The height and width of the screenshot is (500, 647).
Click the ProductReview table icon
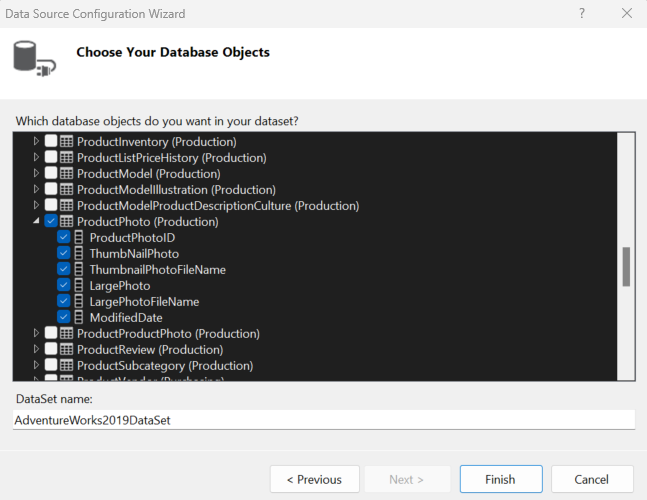(67, 350)
